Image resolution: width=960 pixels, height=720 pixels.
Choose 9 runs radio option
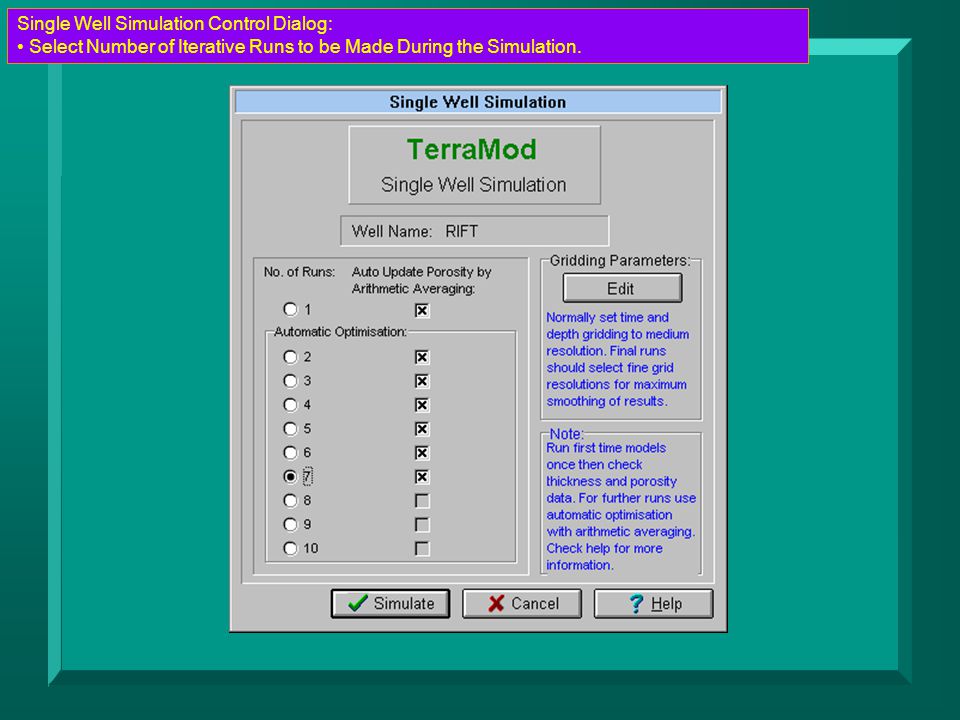(290, 524)
